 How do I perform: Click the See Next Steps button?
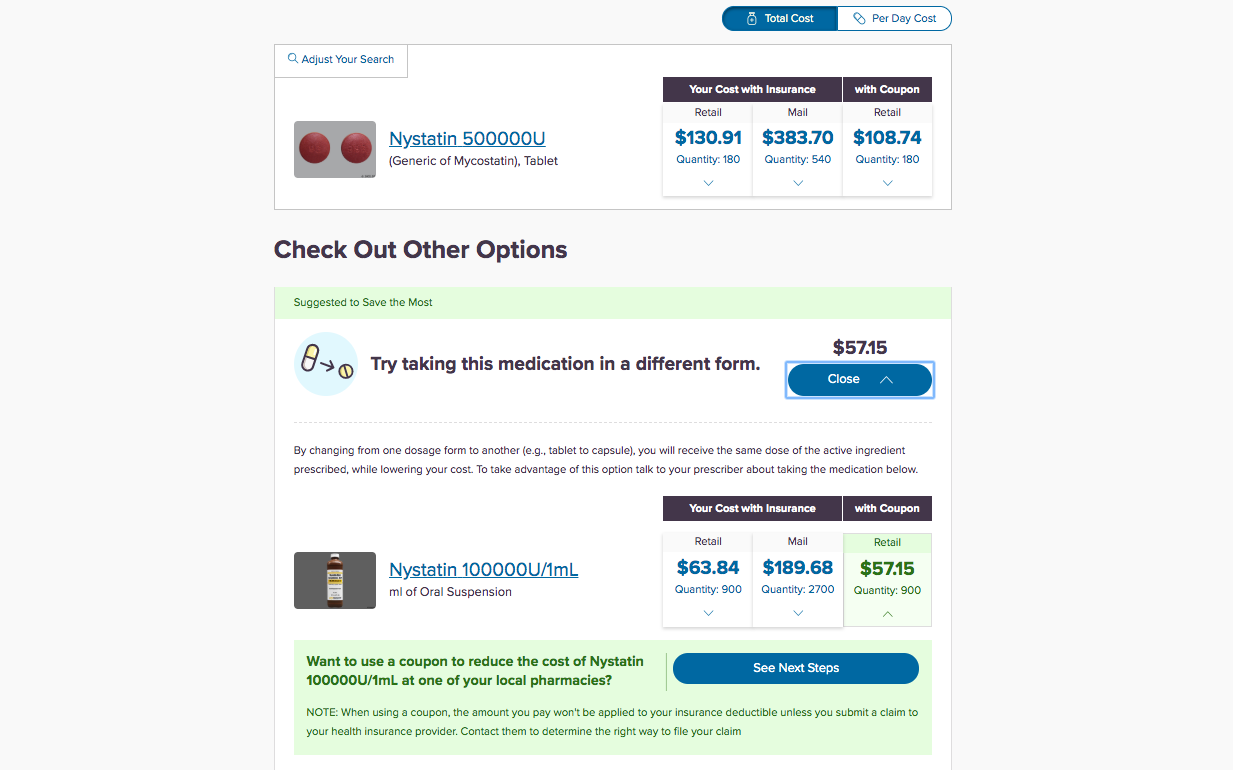click(796, 668)
